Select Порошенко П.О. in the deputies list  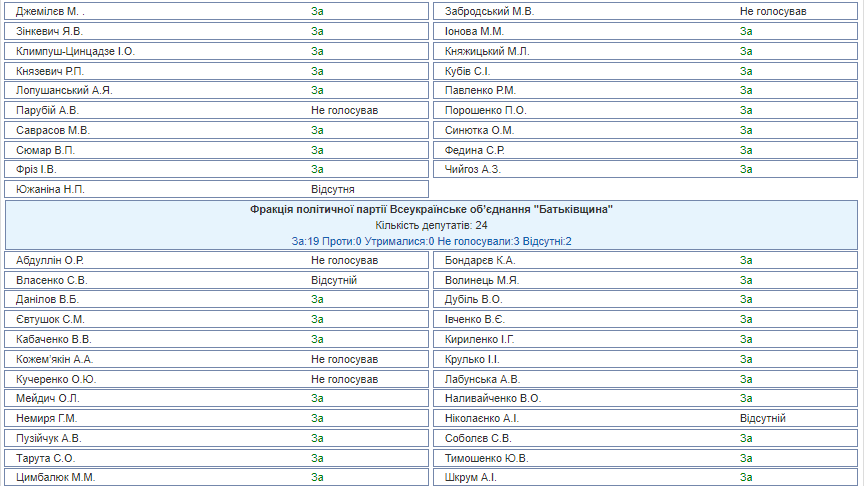point(485,110)
